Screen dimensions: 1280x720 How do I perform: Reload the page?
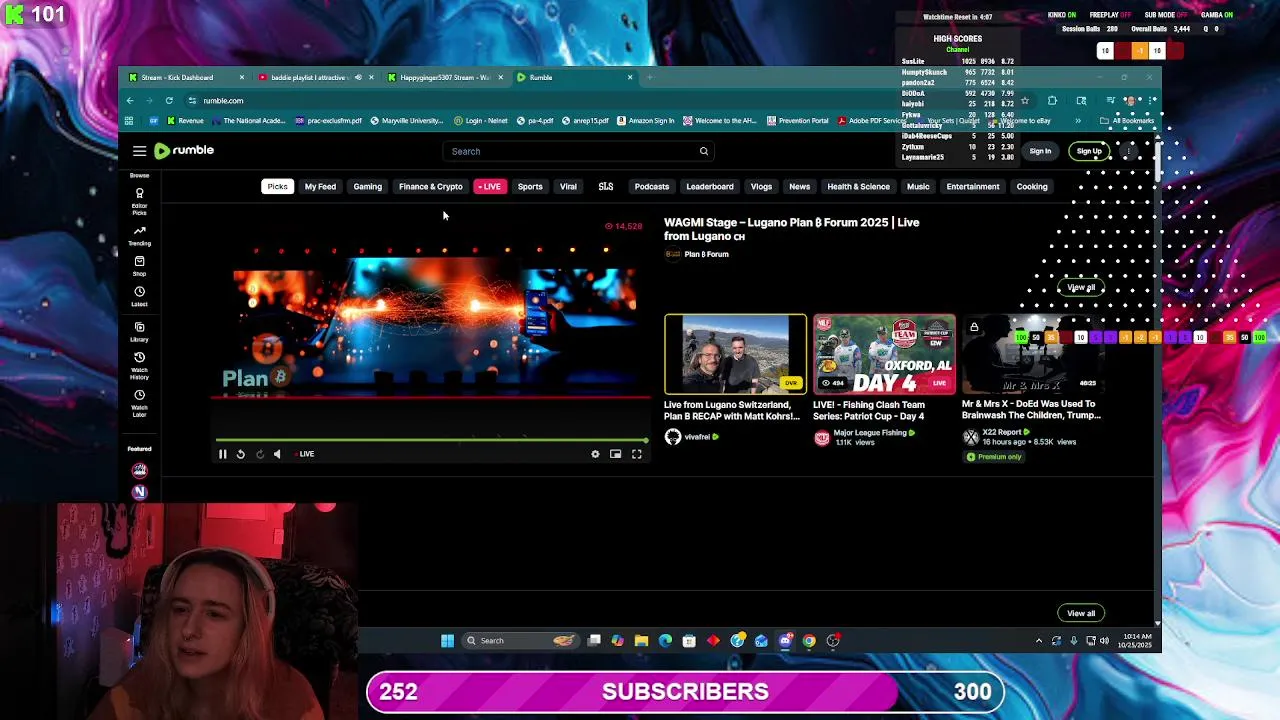(169, 100)
